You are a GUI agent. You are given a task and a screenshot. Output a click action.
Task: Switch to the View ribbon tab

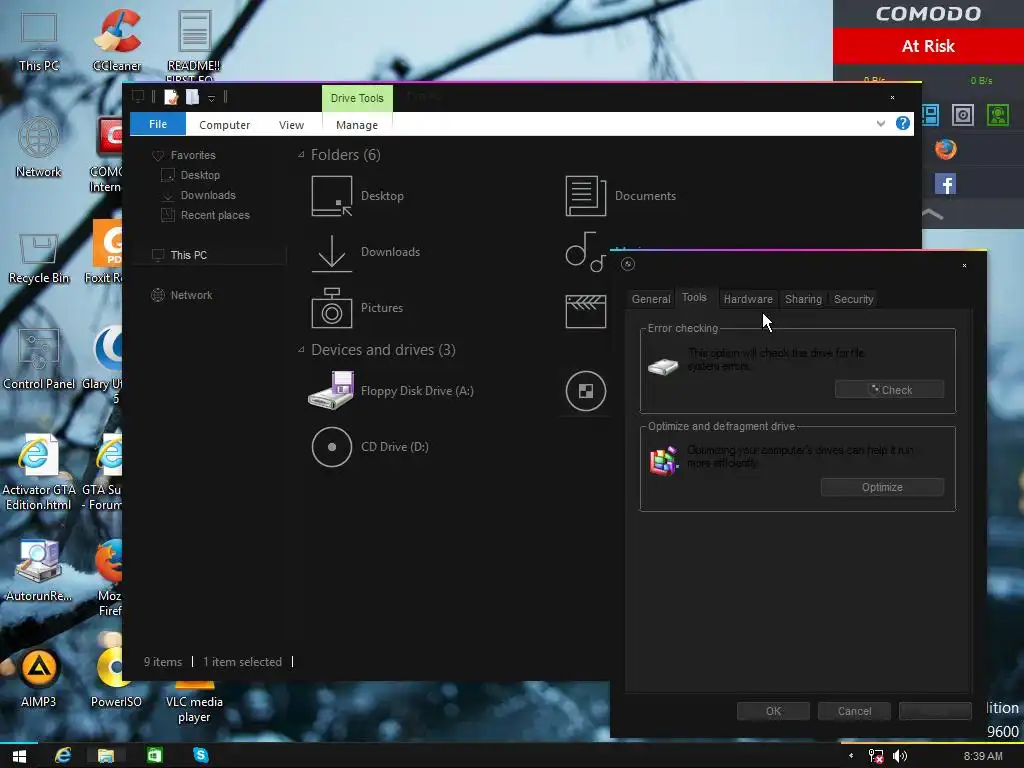(x=291, y=125)
